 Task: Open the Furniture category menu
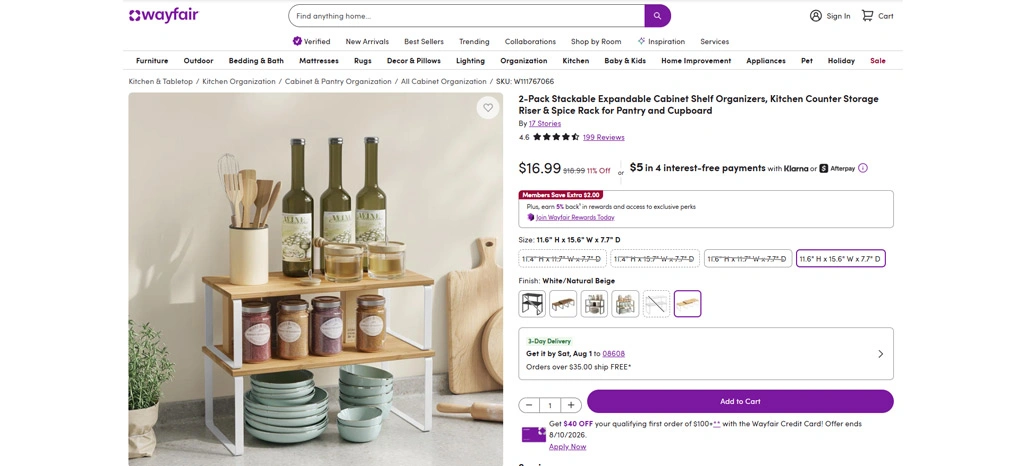[152, 61]
